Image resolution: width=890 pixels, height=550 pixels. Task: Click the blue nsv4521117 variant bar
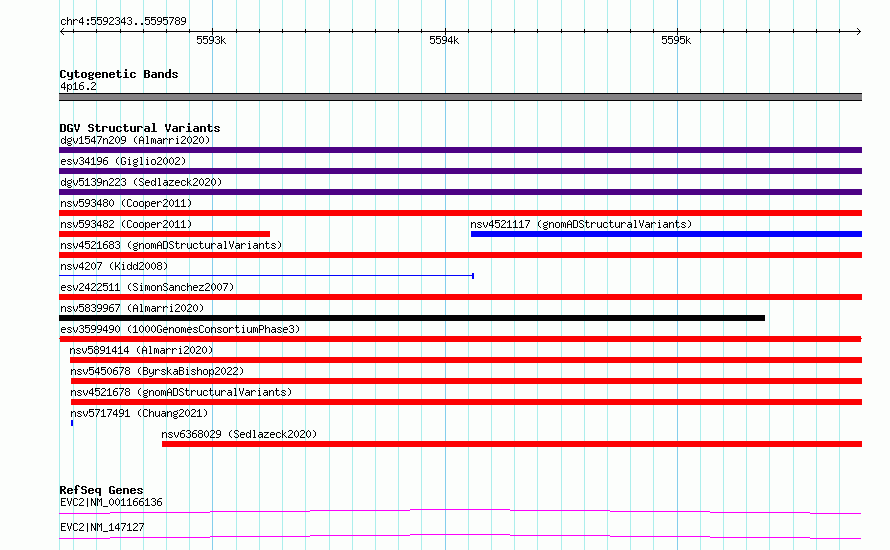(666, 234)
